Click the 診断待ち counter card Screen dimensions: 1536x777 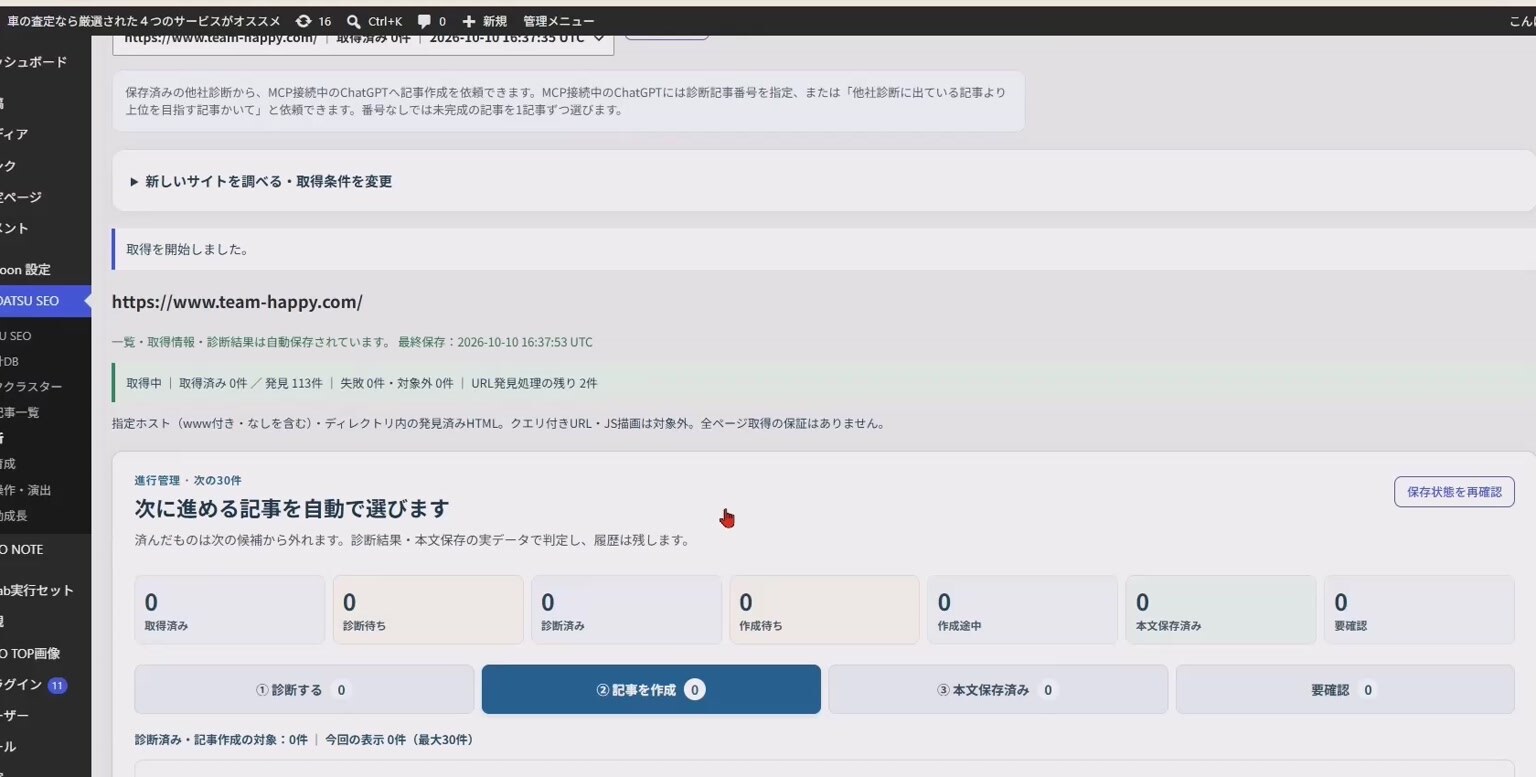point(428,610)
